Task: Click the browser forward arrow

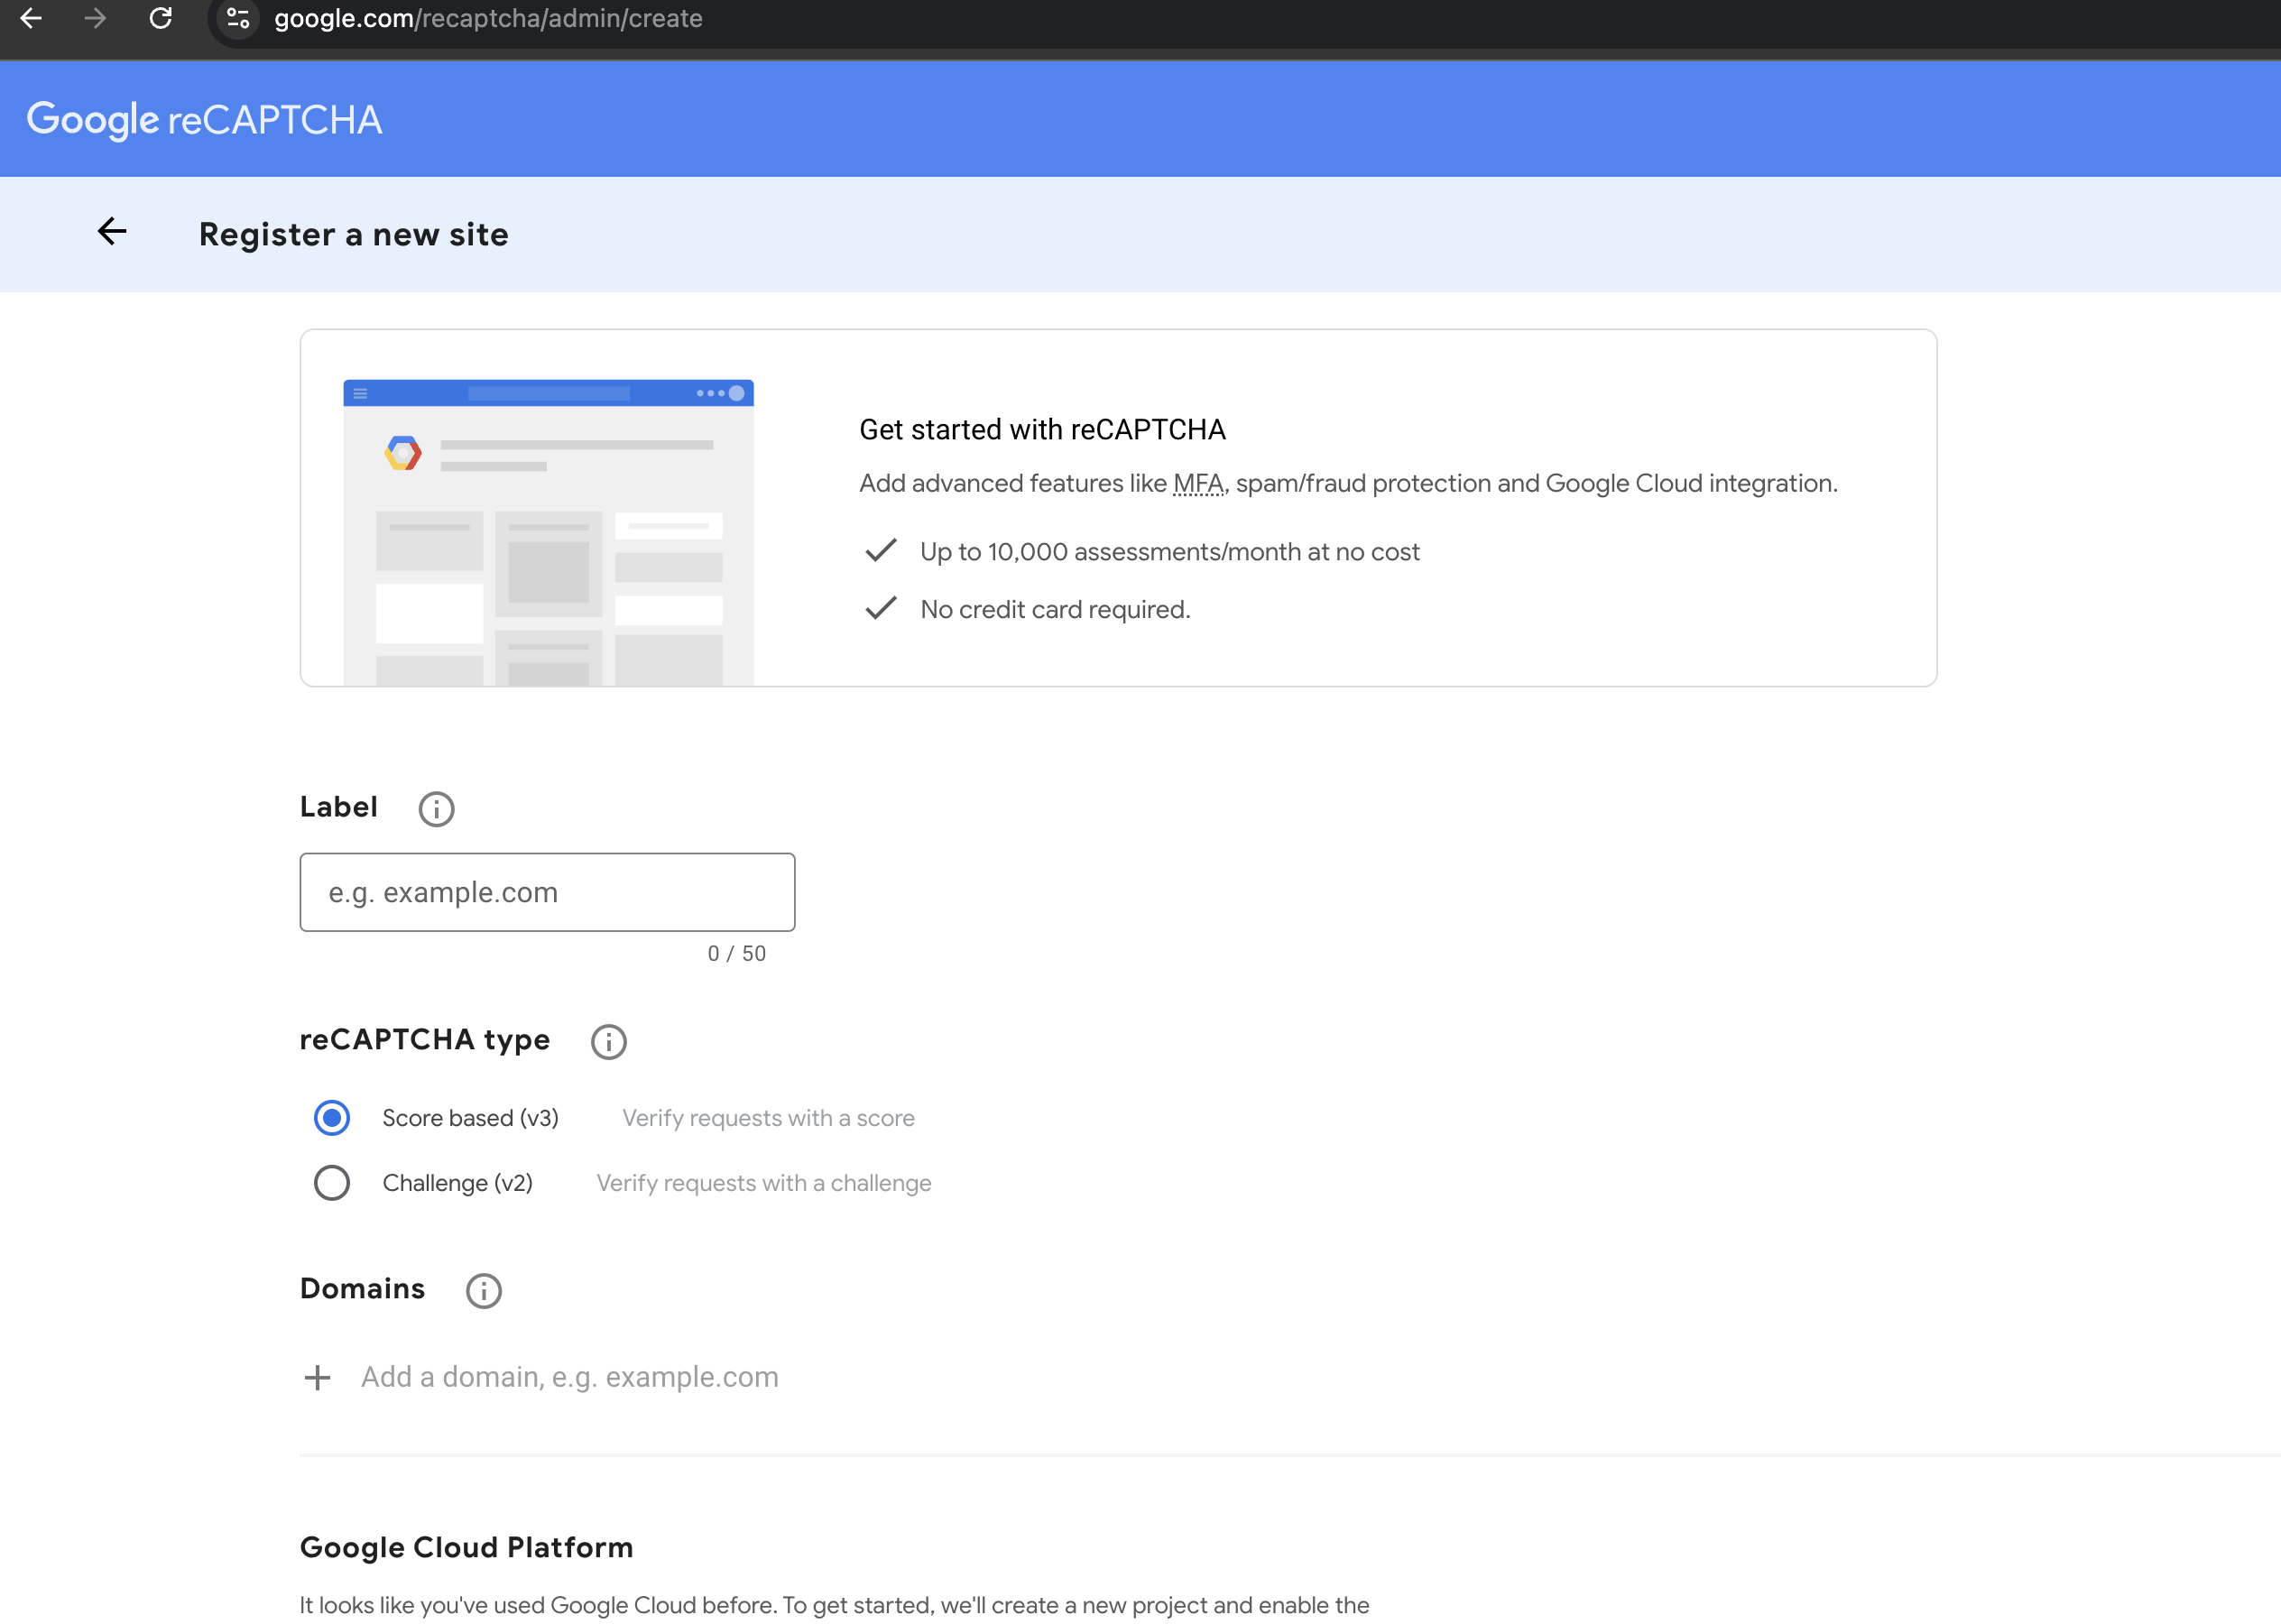Action: click(x=95, y=18)
